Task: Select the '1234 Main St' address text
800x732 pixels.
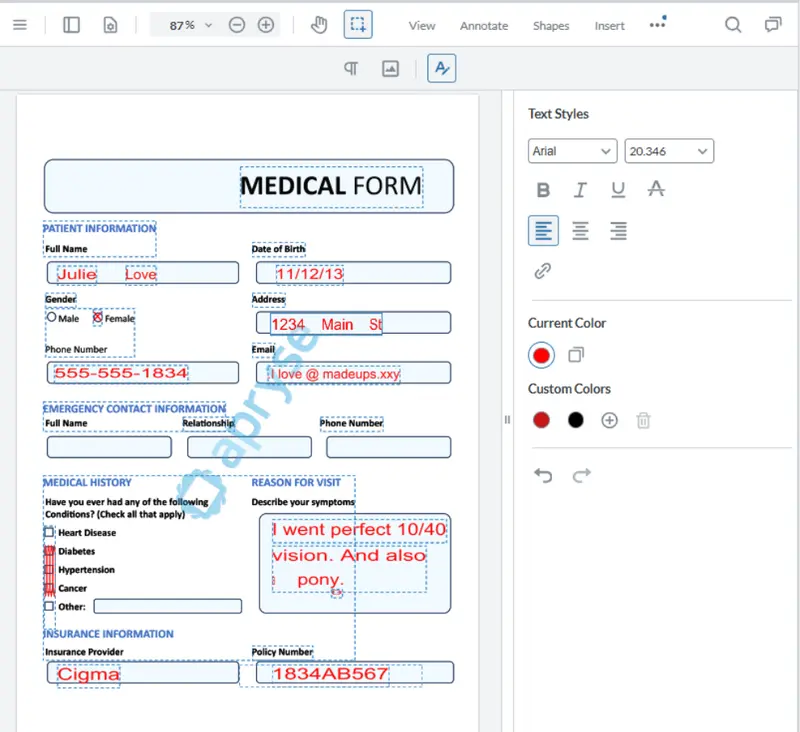Action: 326,324
